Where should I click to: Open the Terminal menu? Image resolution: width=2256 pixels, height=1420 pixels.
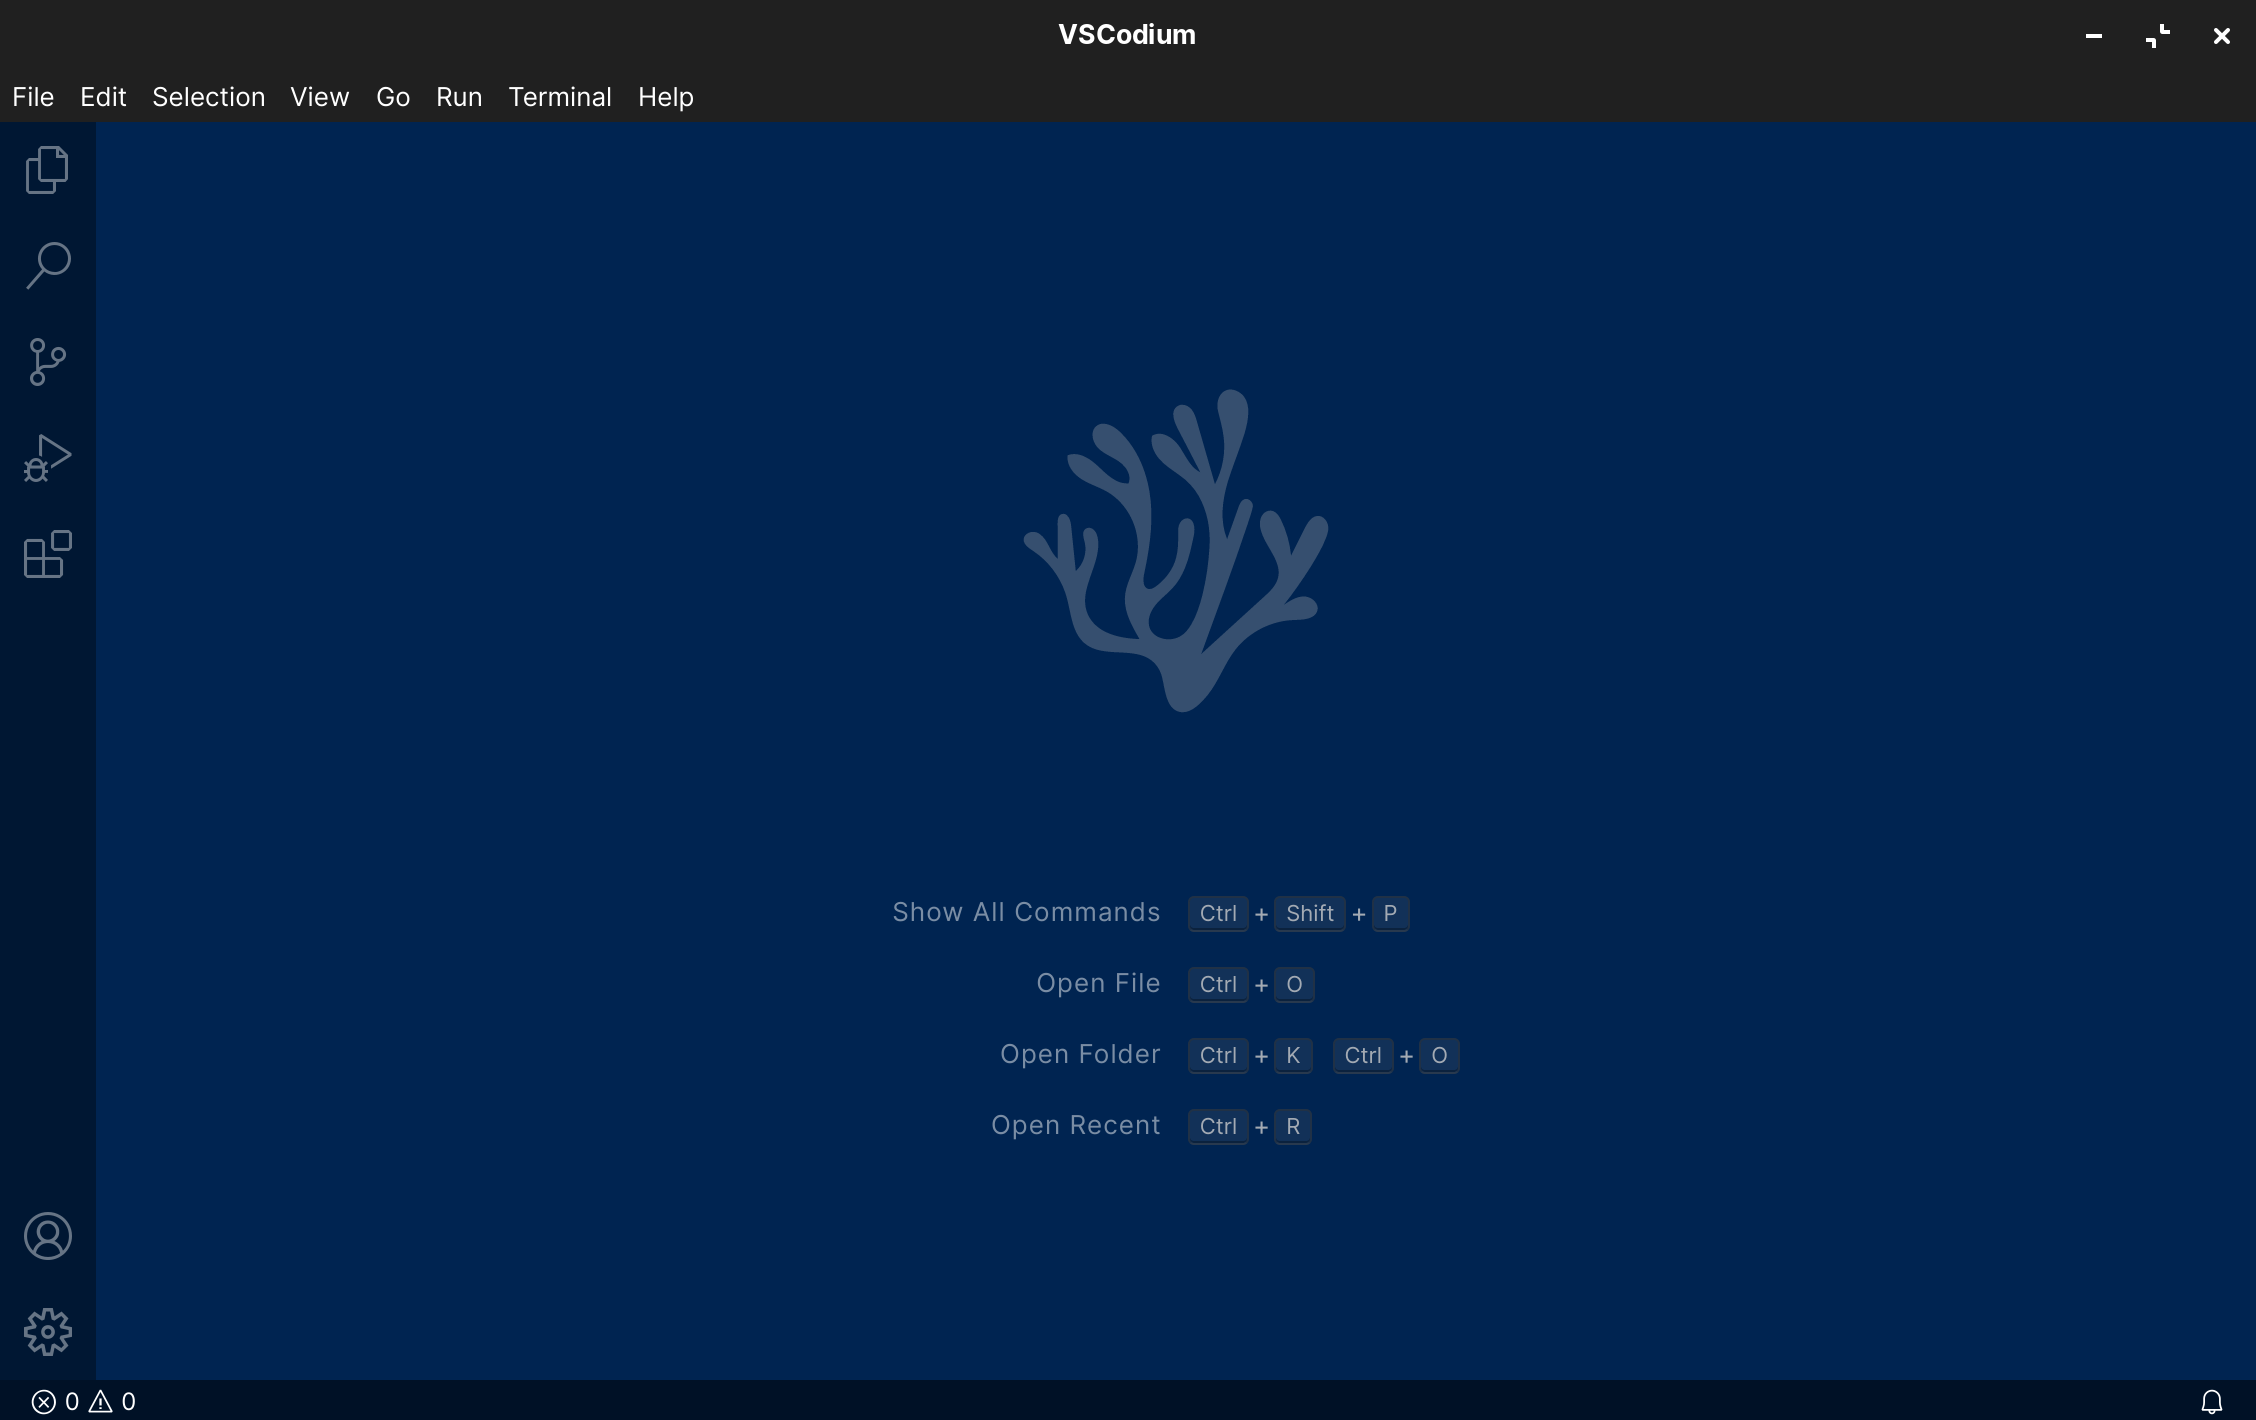point(560,97)
